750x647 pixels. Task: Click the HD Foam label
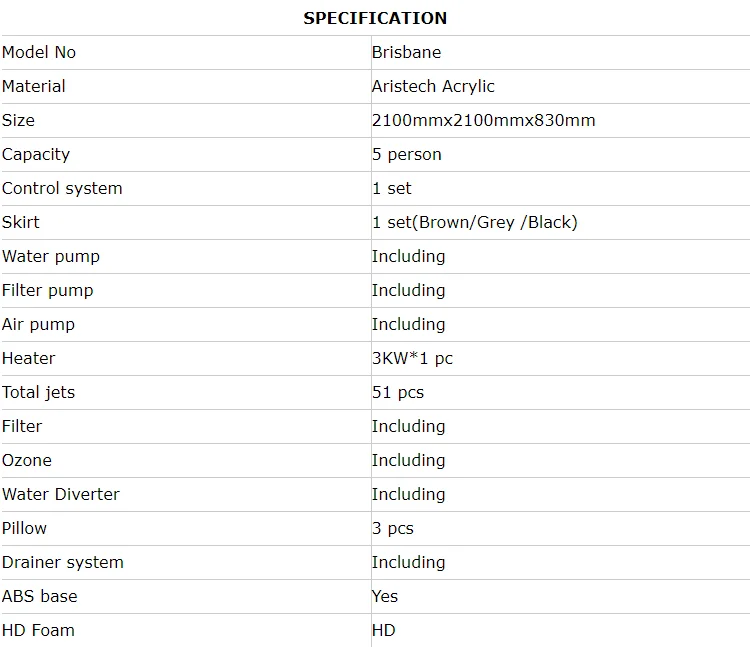tap(38, 630)
